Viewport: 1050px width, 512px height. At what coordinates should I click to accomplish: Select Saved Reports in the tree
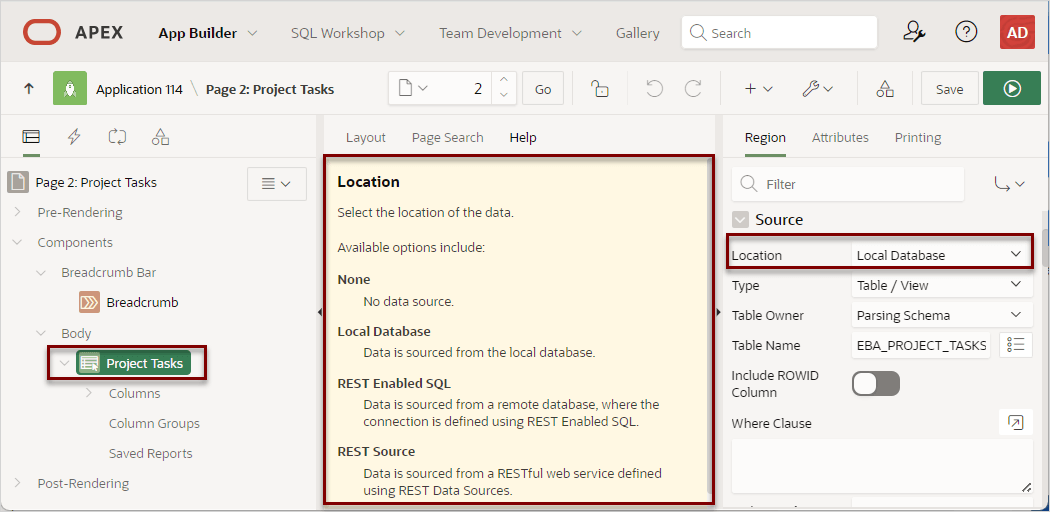(x=151, y=454)
